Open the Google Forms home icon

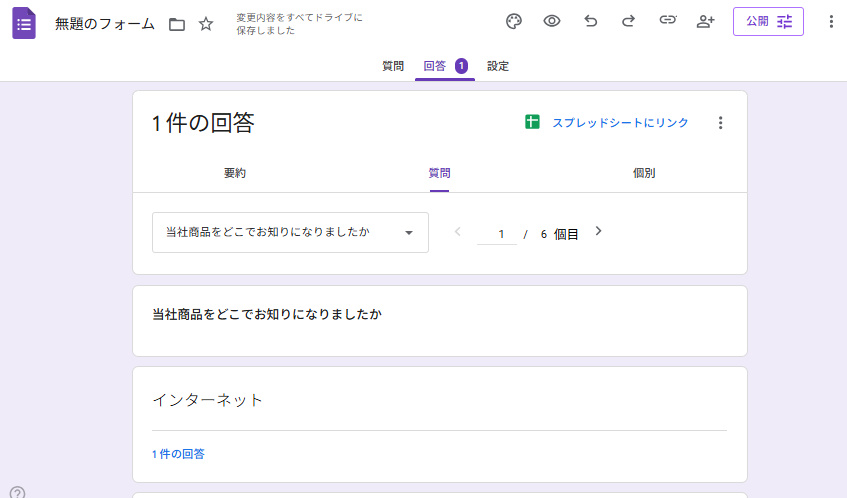(x=24, y=23)
